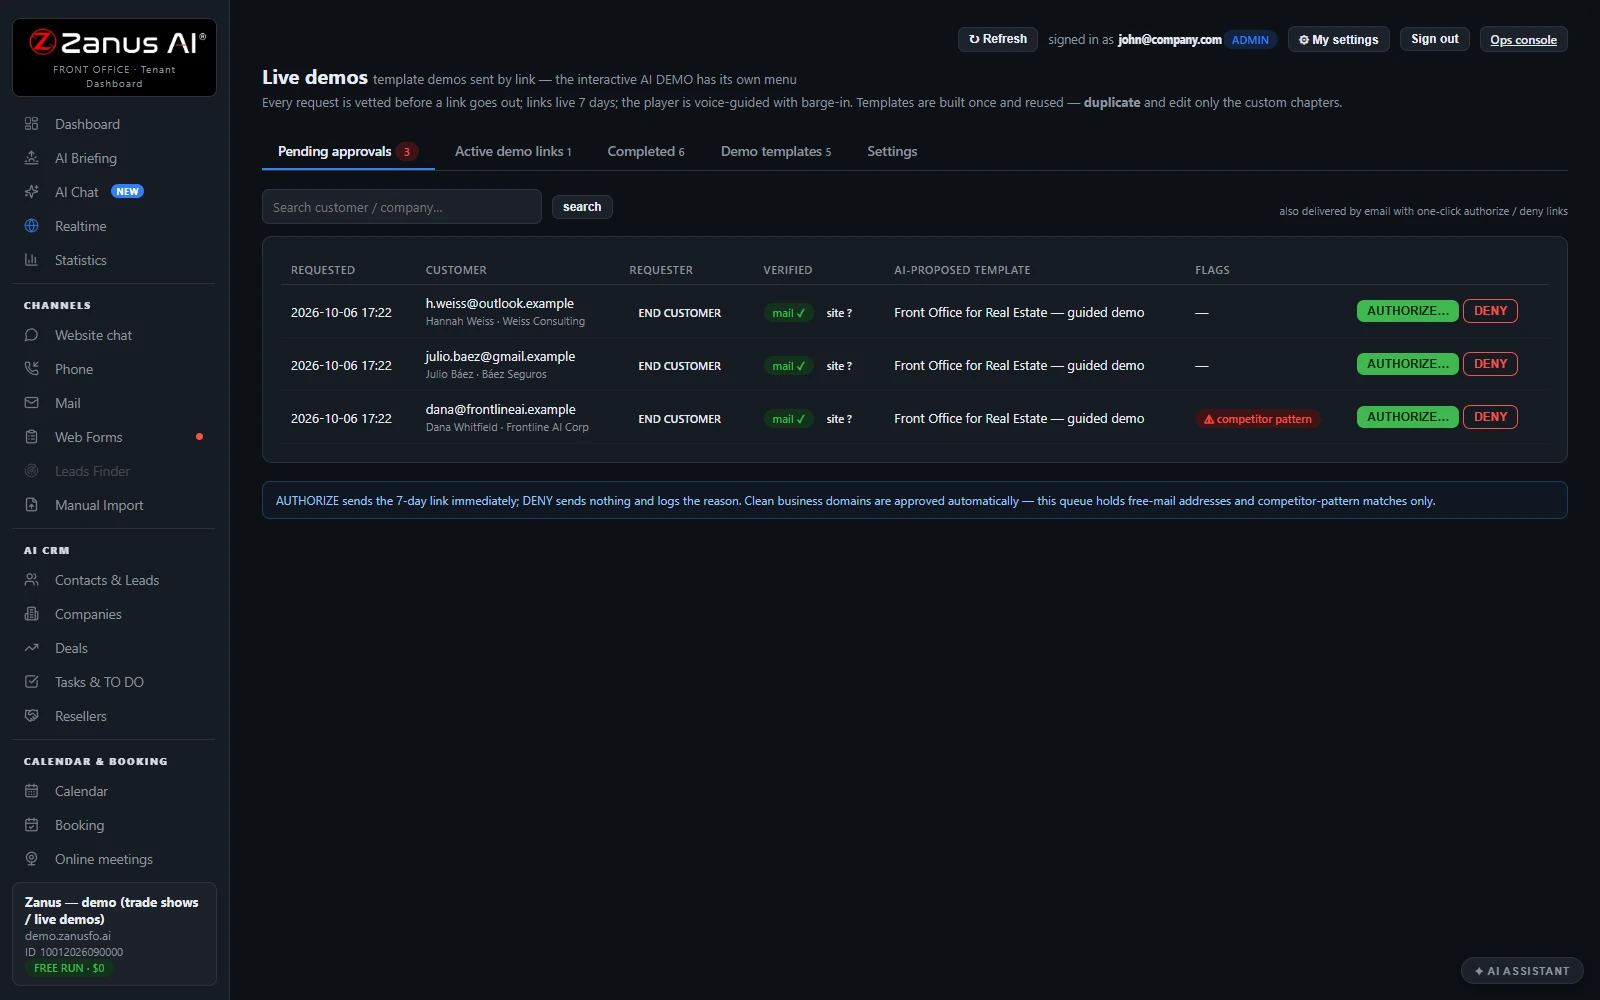Open Statistics bar chart icon

point(31,260)
